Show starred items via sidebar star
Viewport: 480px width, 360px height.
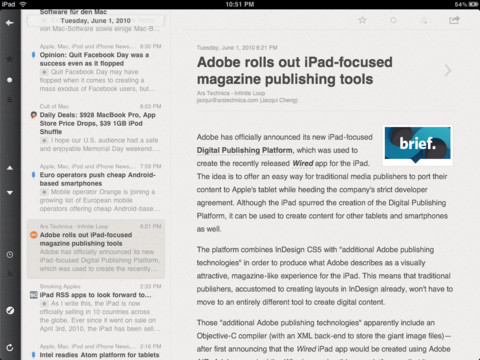pos(10,59)
